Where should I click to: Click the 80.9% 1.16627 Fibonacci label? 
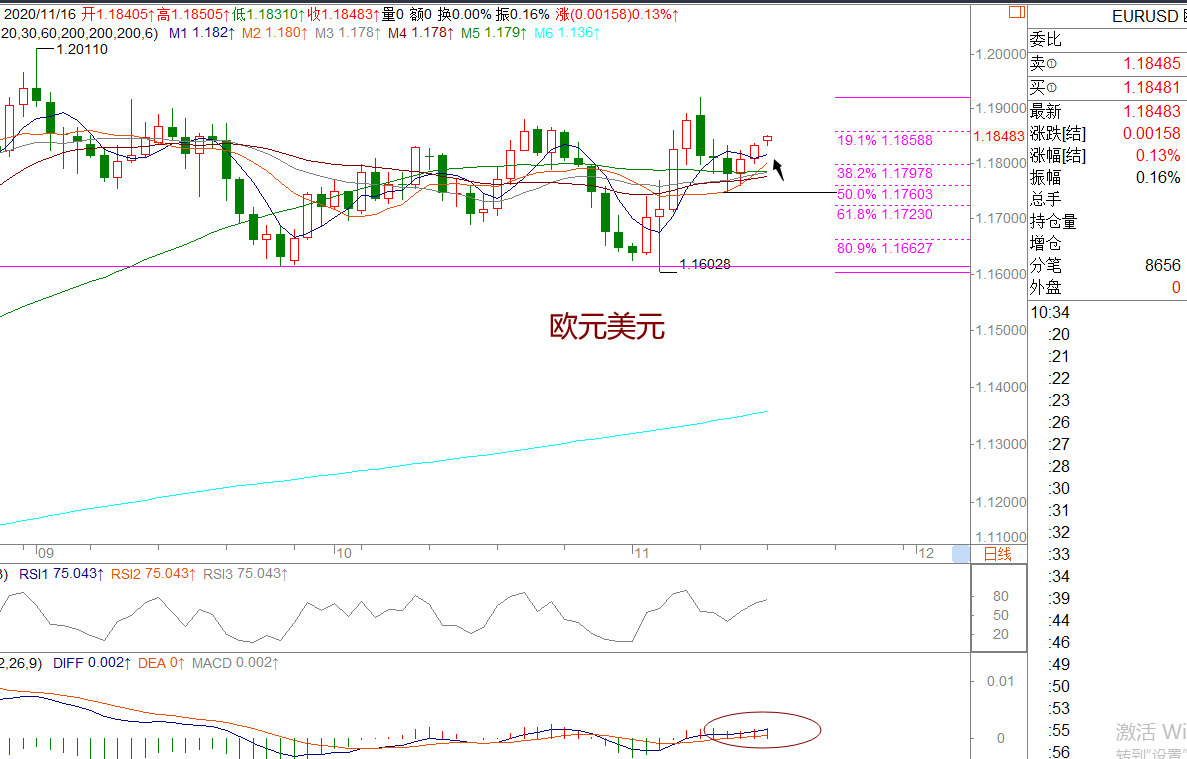[884, 248]
